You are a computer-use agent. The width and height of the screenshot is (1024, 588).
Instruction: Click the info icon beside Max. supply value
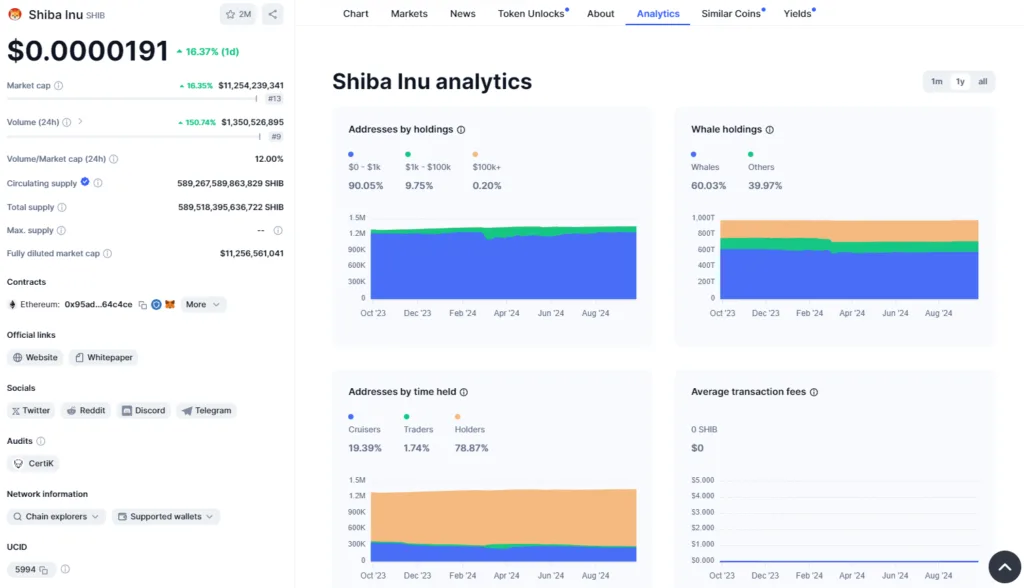278,230
